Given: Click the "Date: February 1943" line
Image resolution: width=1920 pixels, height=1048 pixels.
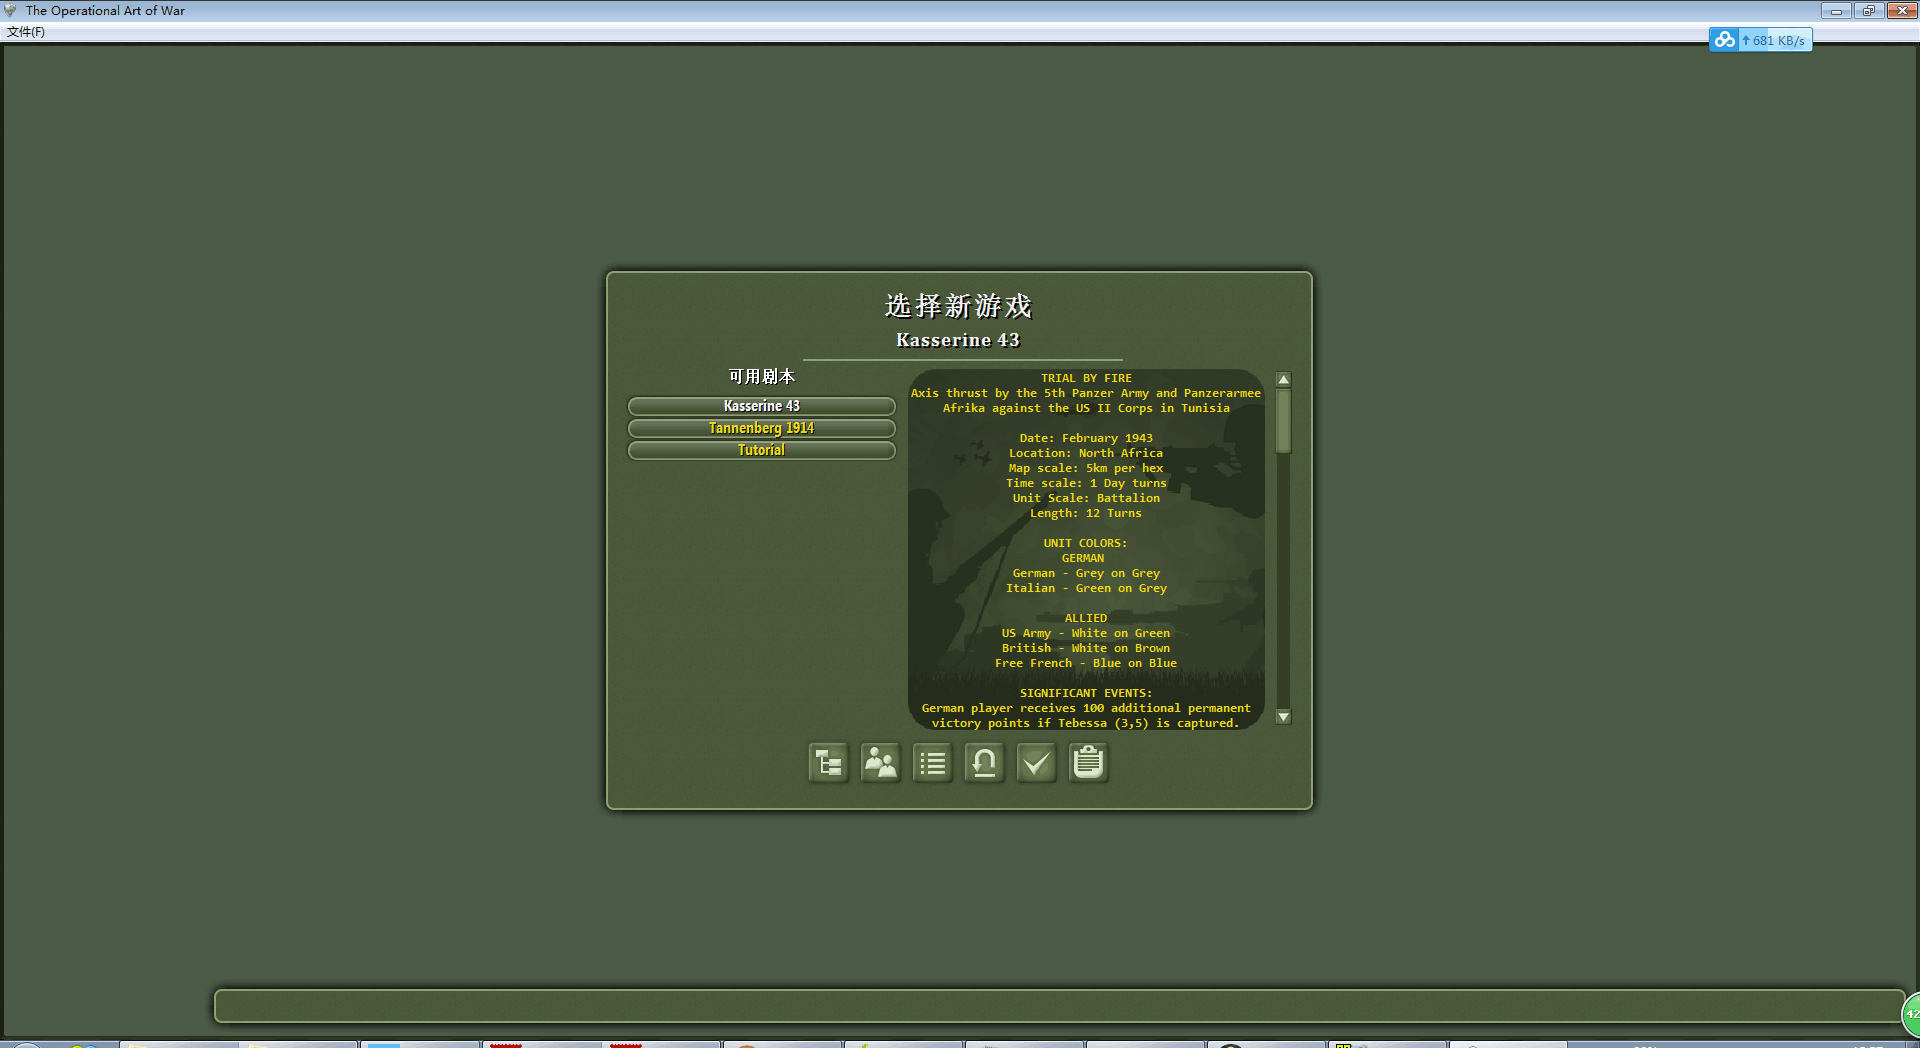Looking at the screenshot, I should tap(1086, 438).
